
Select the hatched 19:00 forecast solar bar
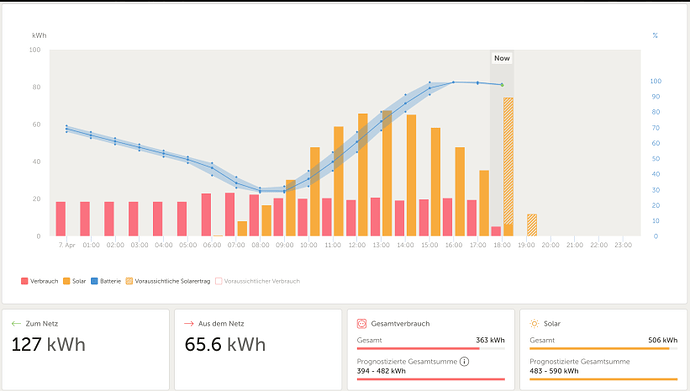532,225
